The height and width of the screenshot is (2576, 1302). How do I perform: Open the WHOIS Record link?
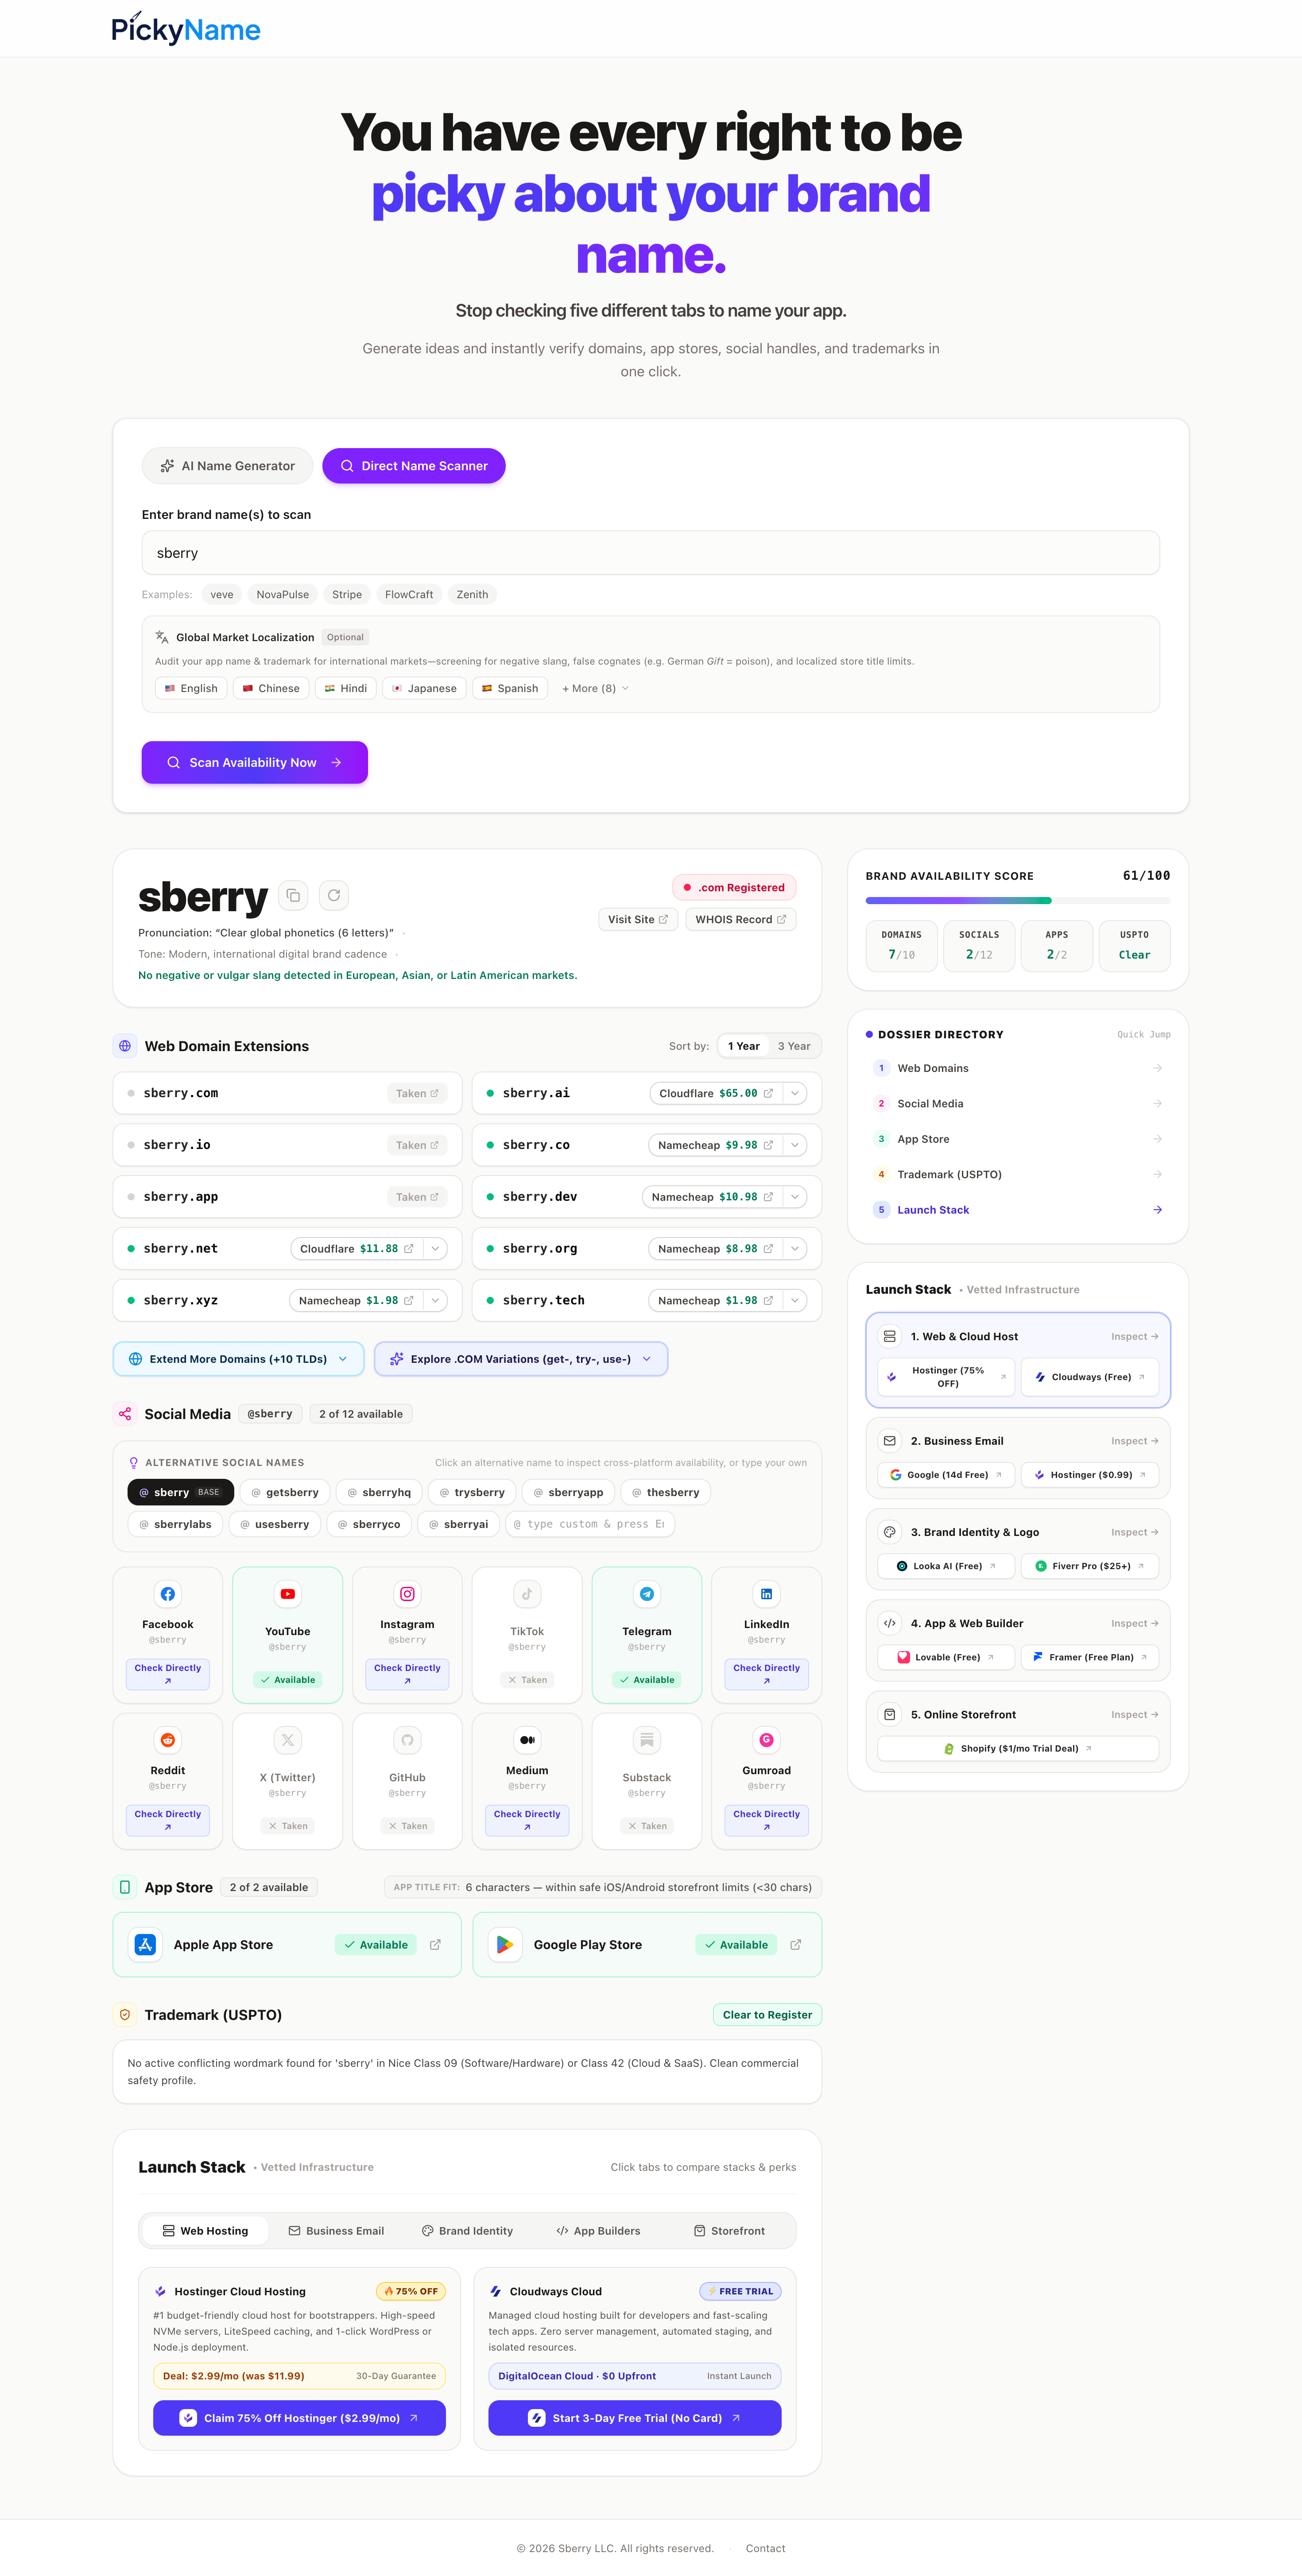(x=740, y=919)
